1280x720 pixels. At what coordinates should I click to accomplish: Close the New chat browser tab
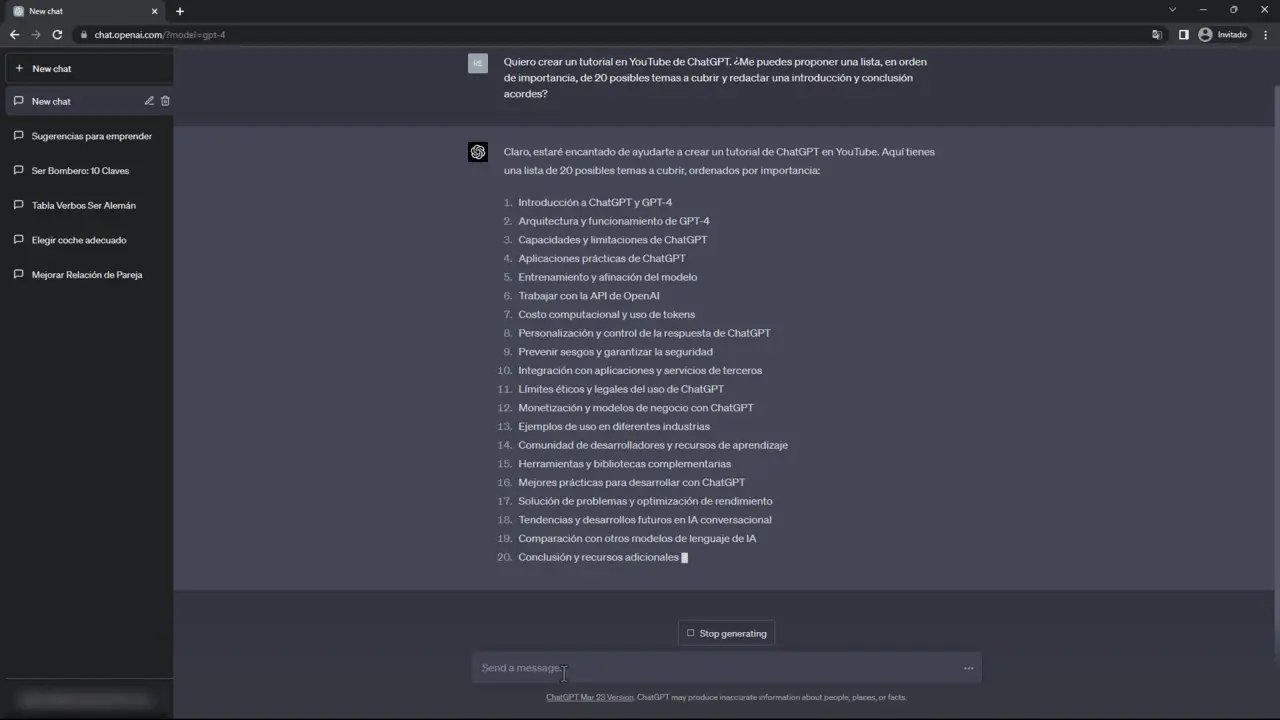pyautogui.click(x=155, y=11)
